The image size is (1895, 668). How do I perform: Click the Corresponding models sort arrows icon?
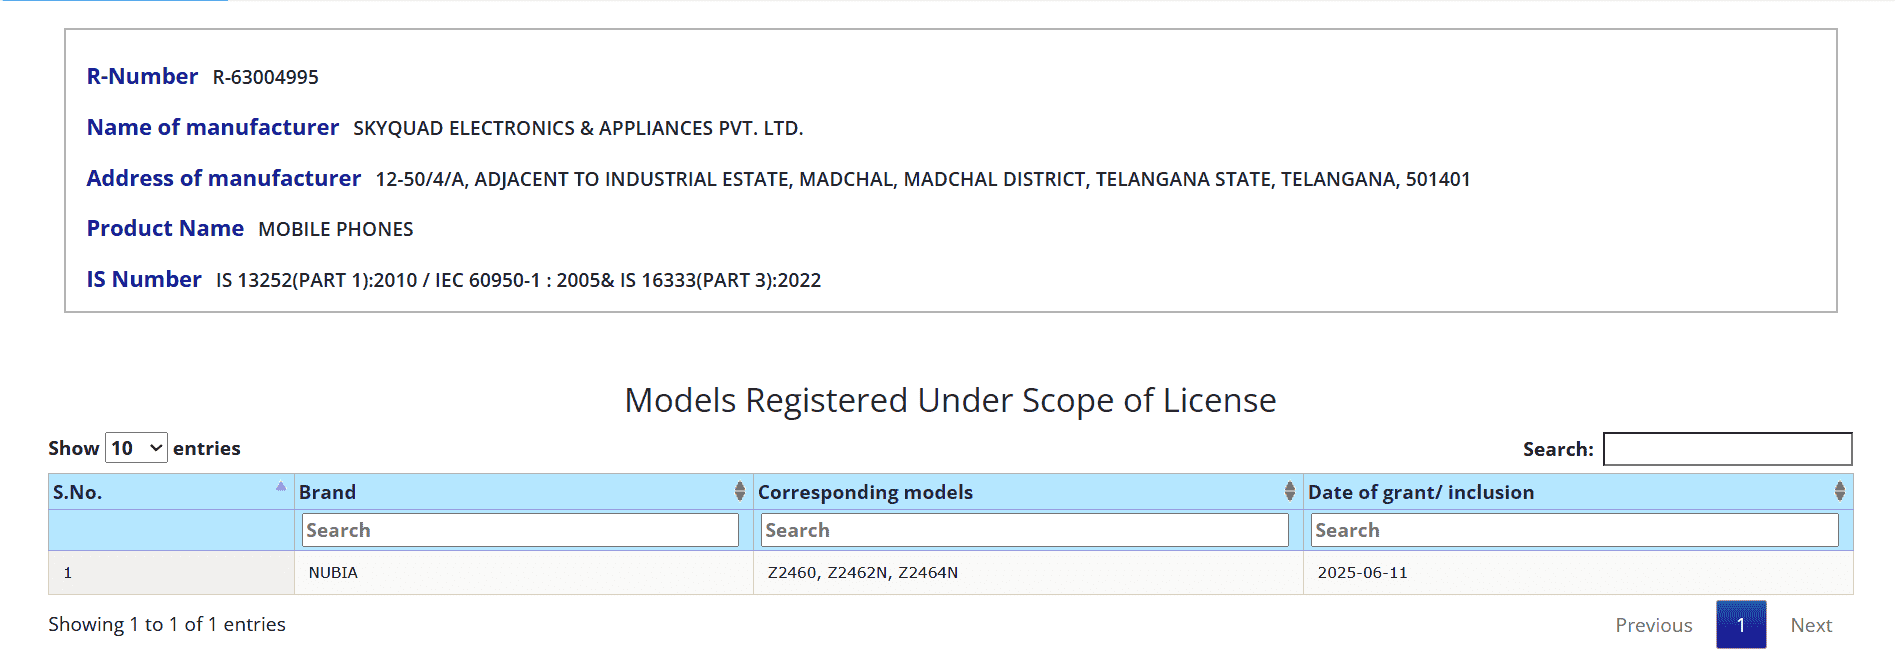pyautogui.click(x=1290, y=491)
